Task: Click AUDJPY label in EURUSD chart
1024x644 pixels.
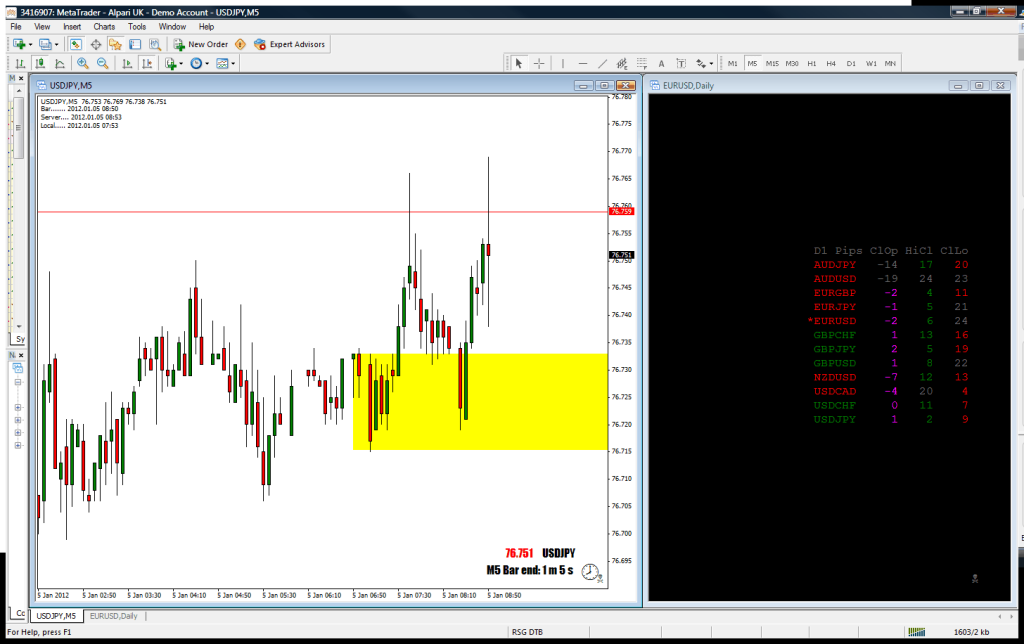Action: click(x=835, y=265)
